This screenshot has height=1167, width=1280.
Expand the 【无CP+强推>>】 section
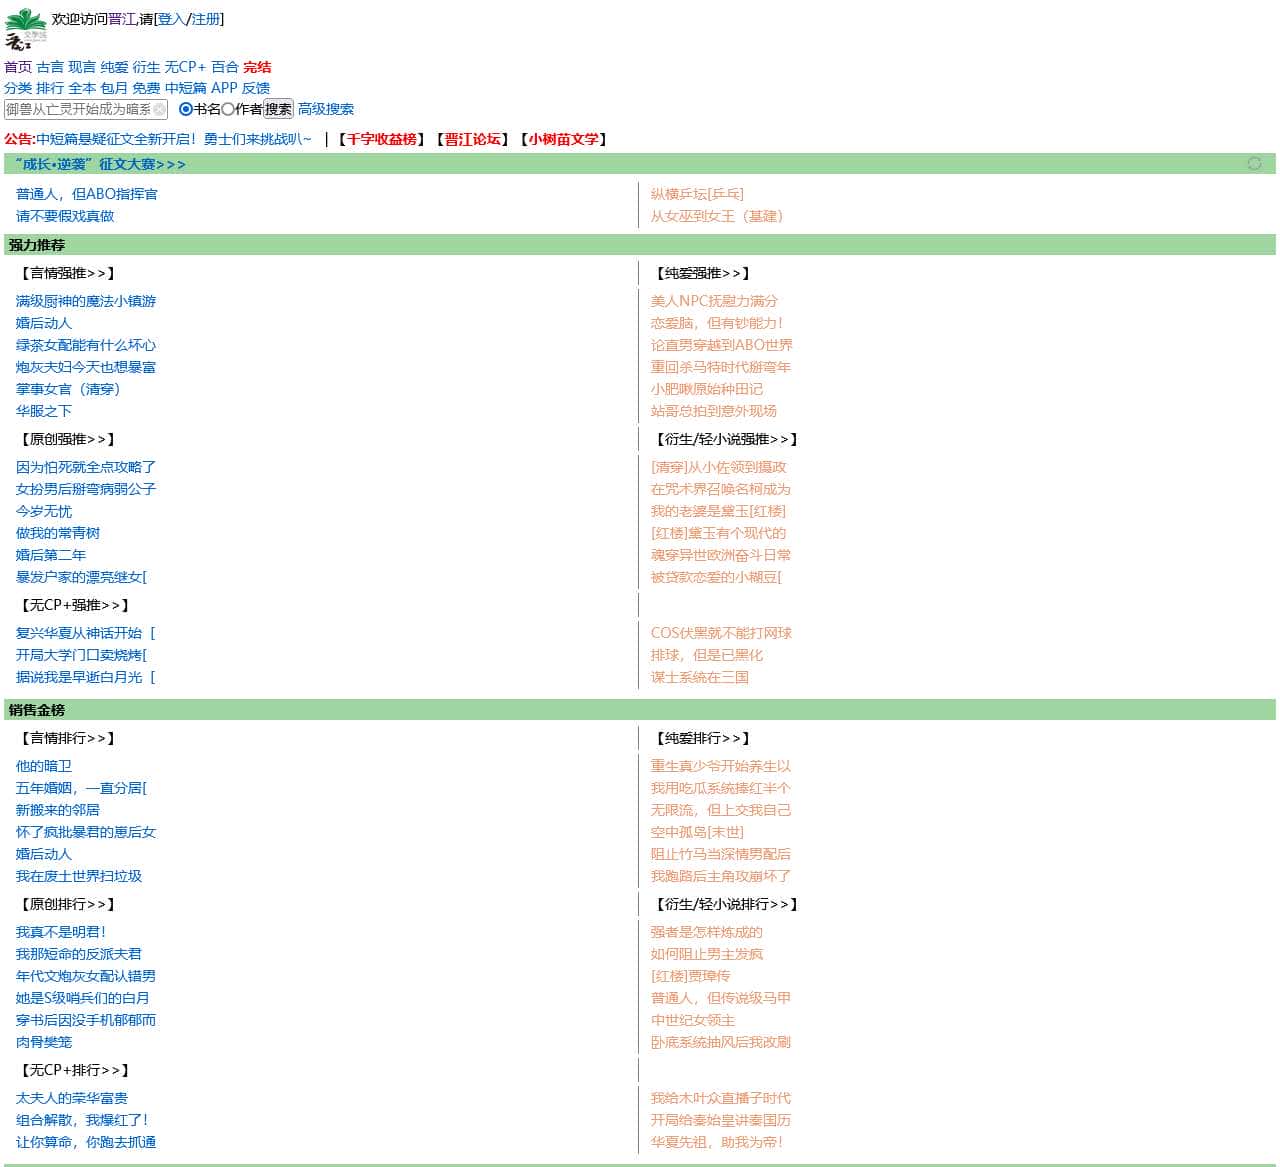[75, 605]
